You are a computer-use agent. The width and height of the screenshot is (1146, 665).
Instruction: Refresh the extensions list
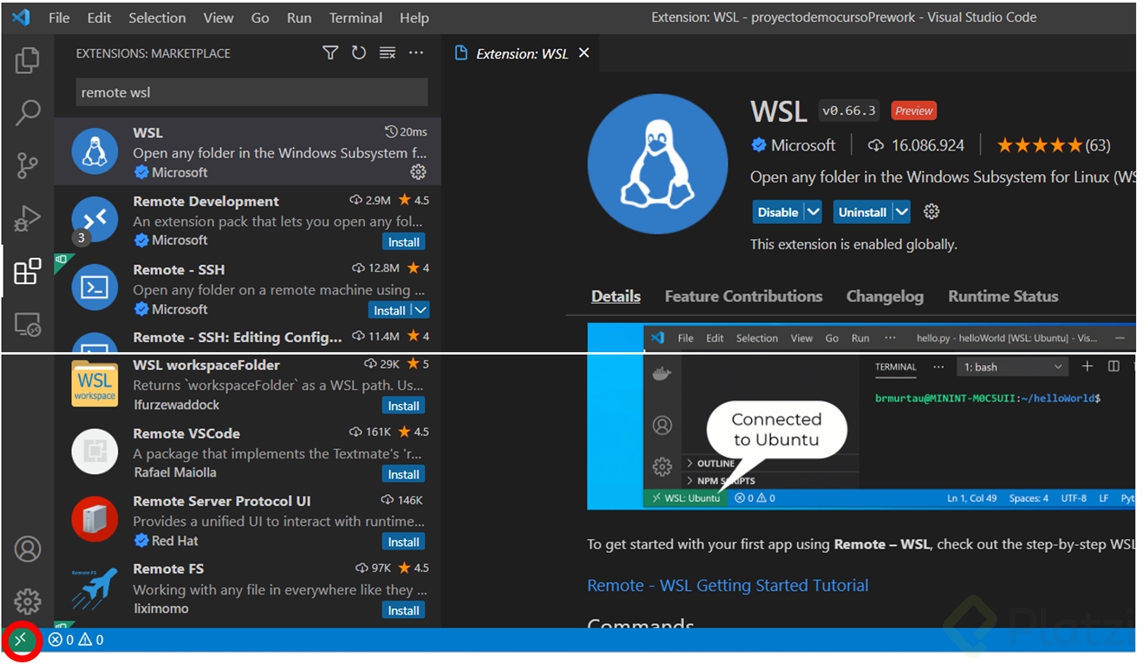click(359, 53)
